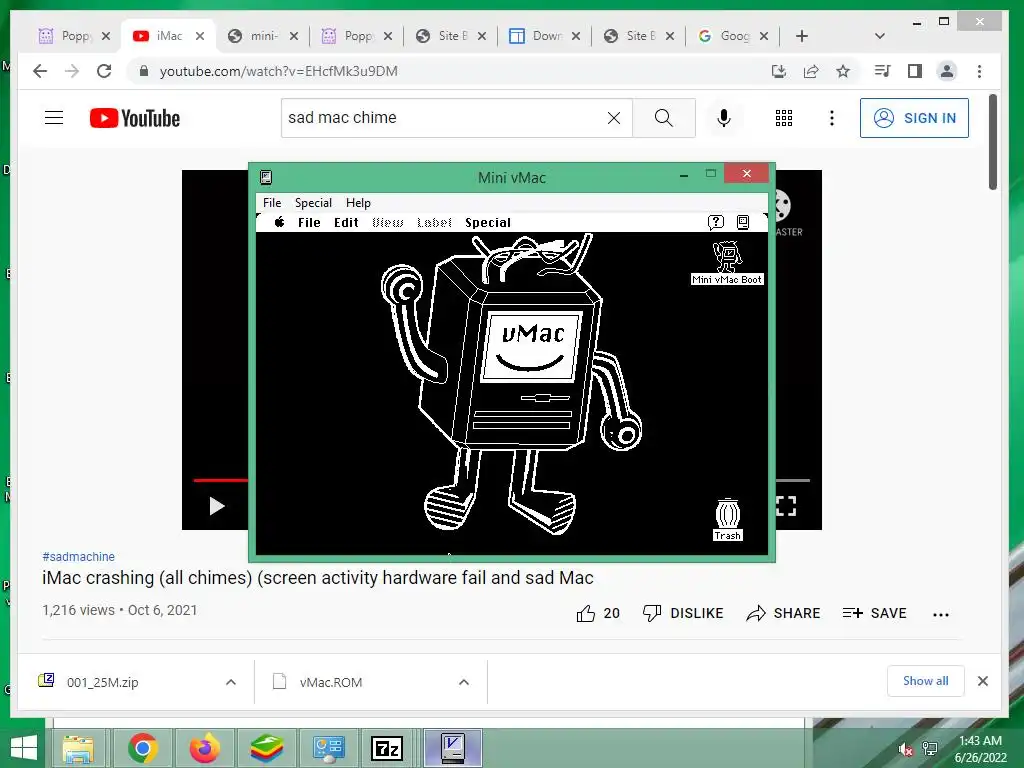
Task: Open Firefox from taskbar
Action: (204, 748)
